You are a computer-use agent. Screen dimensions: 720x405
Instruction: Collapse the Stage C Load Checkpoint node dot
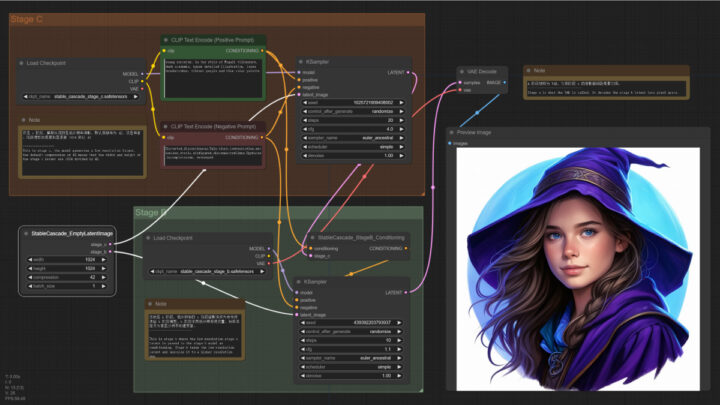pos(21,62)
